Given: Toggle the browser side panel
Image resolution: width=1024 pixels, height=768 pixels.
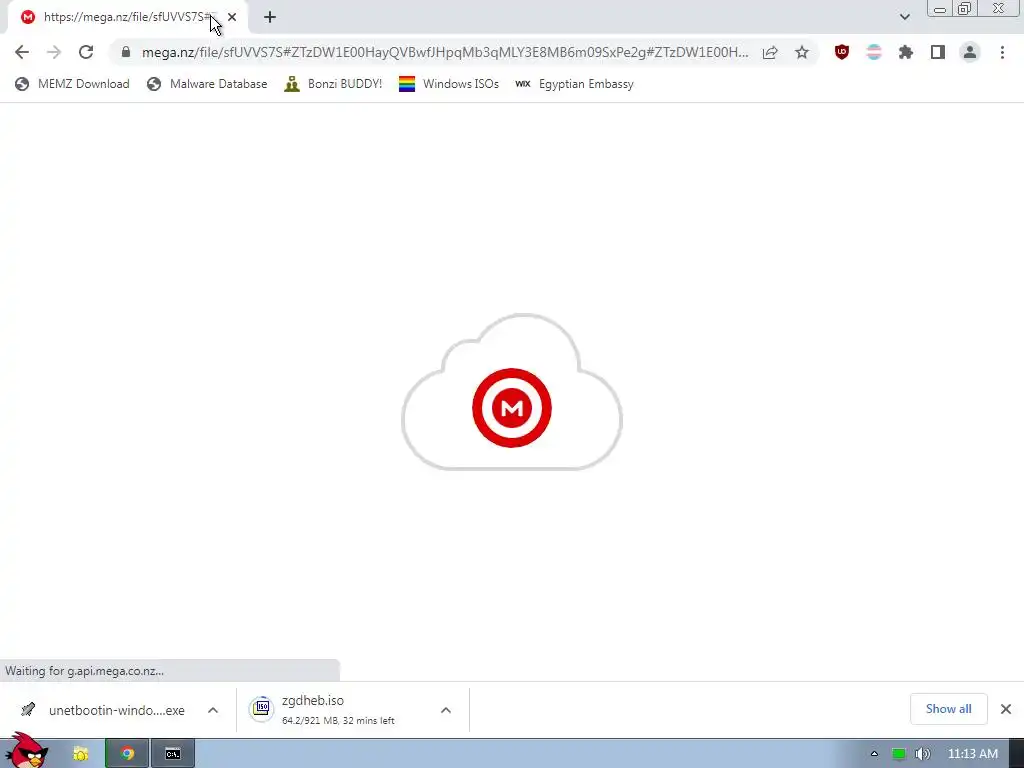Looking at the screenshot, I should (938, 52).
